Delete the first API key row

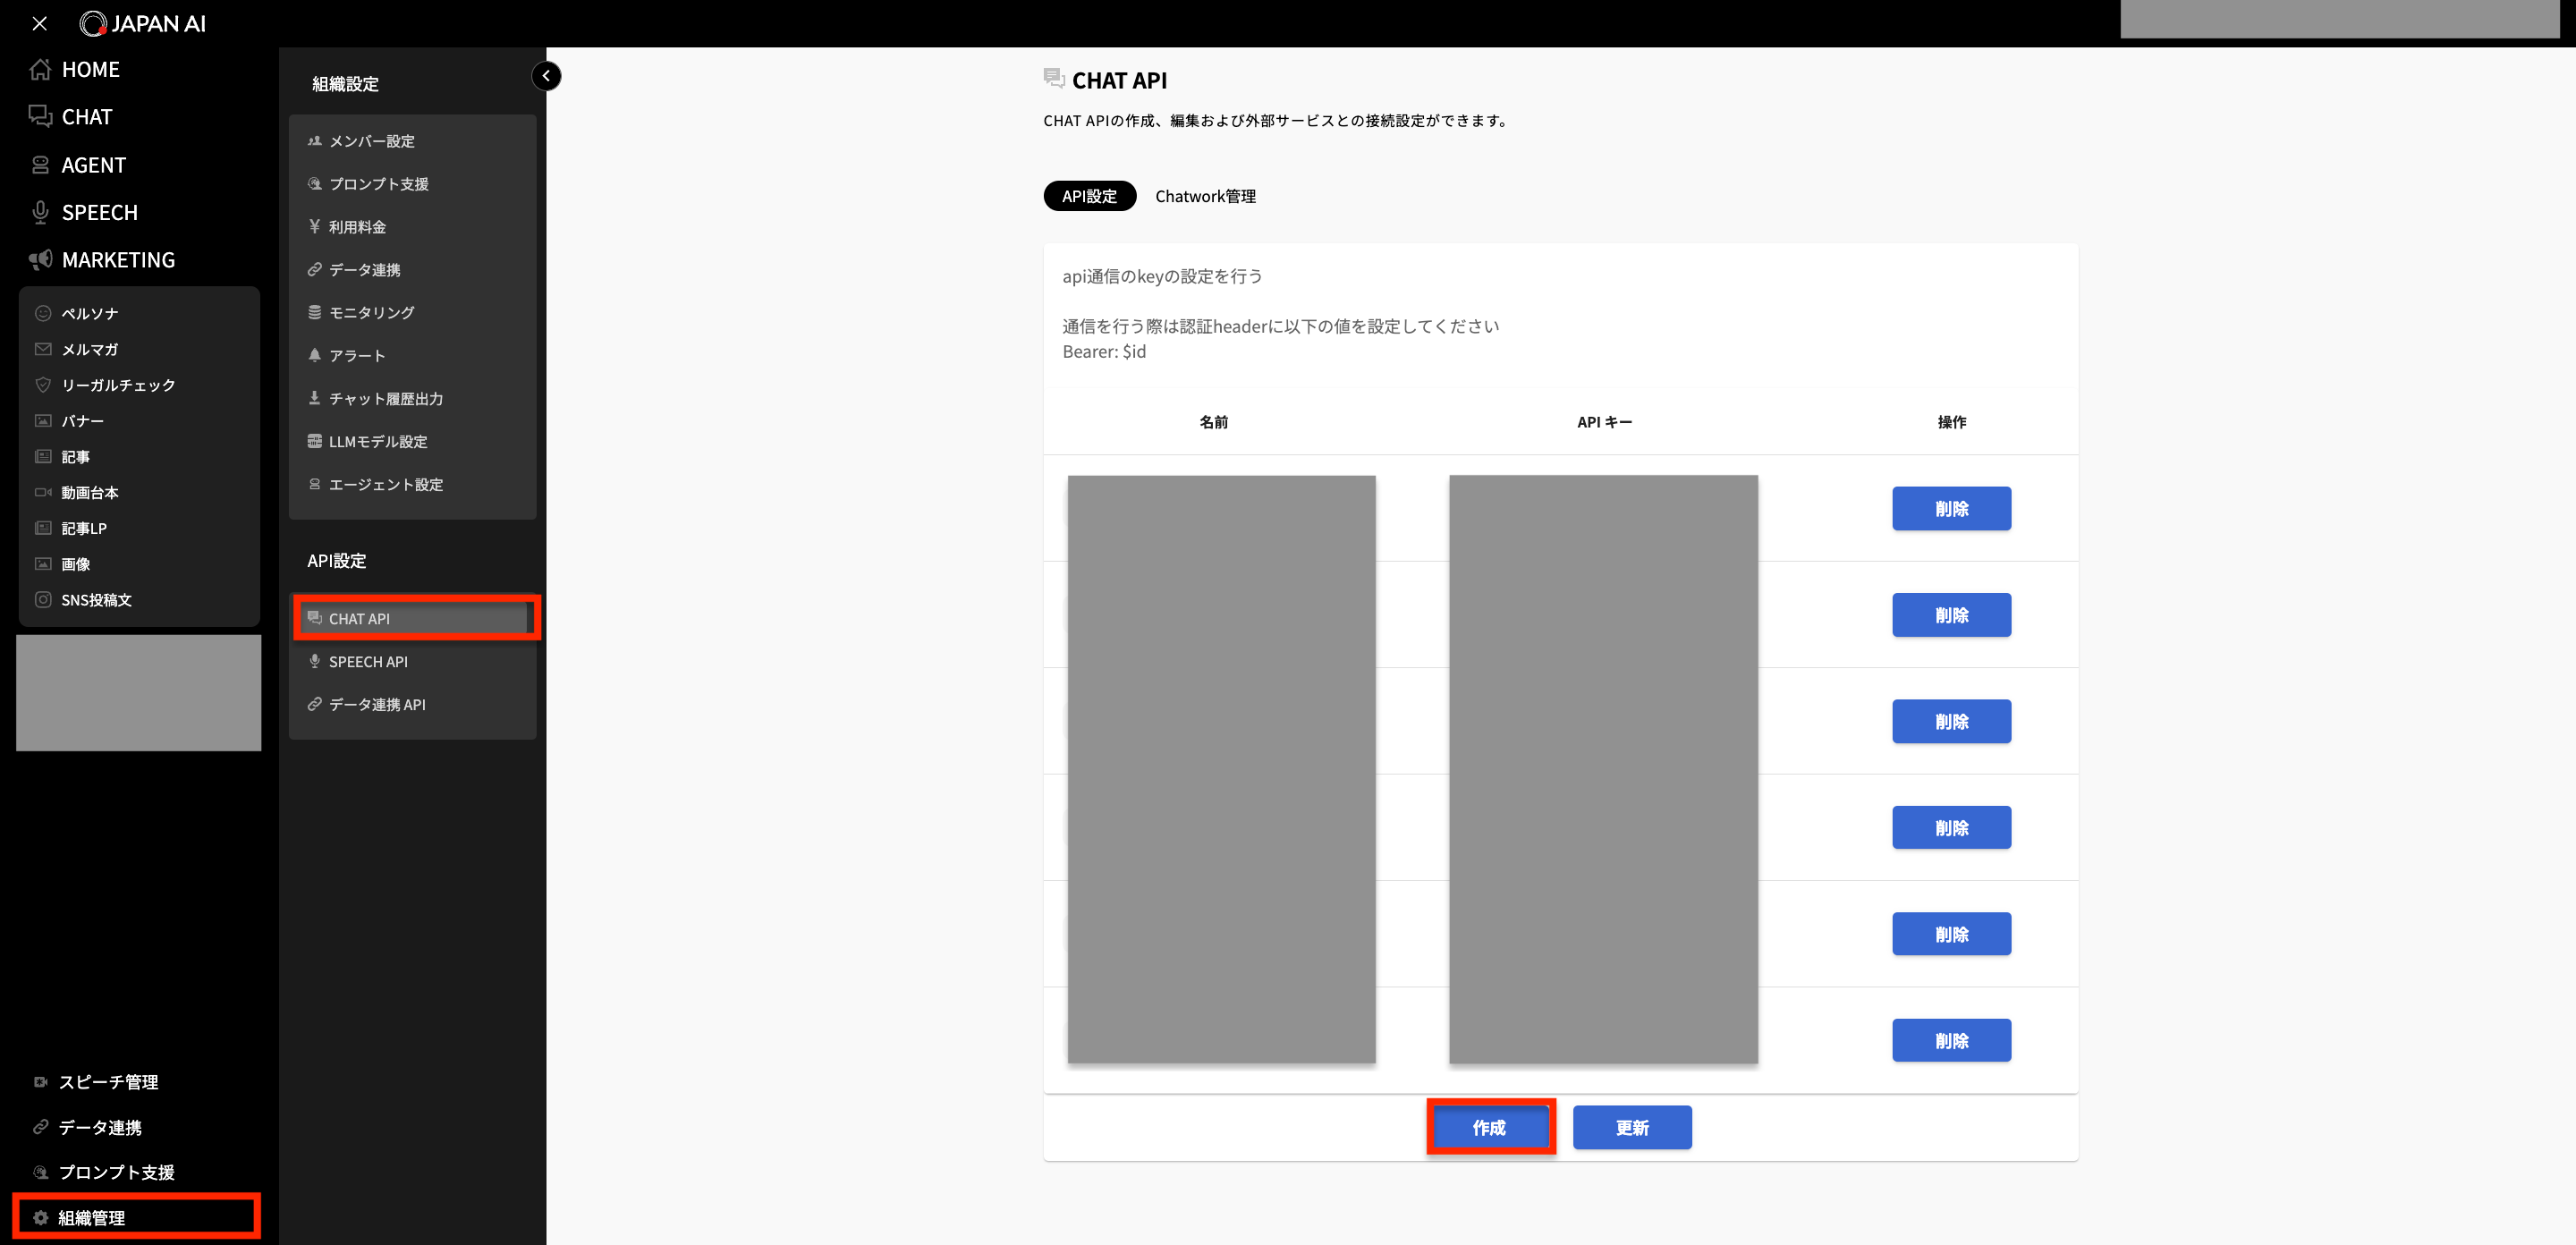click(1950, 508)
